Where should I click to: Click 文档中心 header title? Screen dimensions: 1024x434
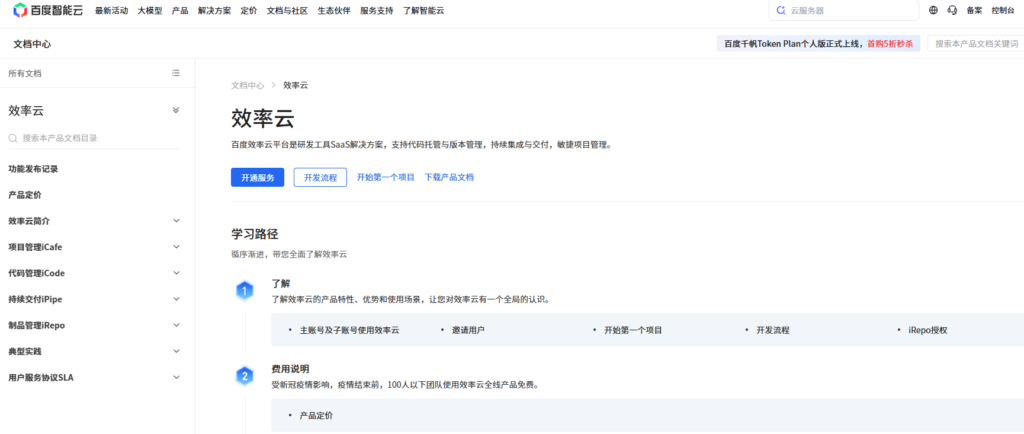coord(32,44)
